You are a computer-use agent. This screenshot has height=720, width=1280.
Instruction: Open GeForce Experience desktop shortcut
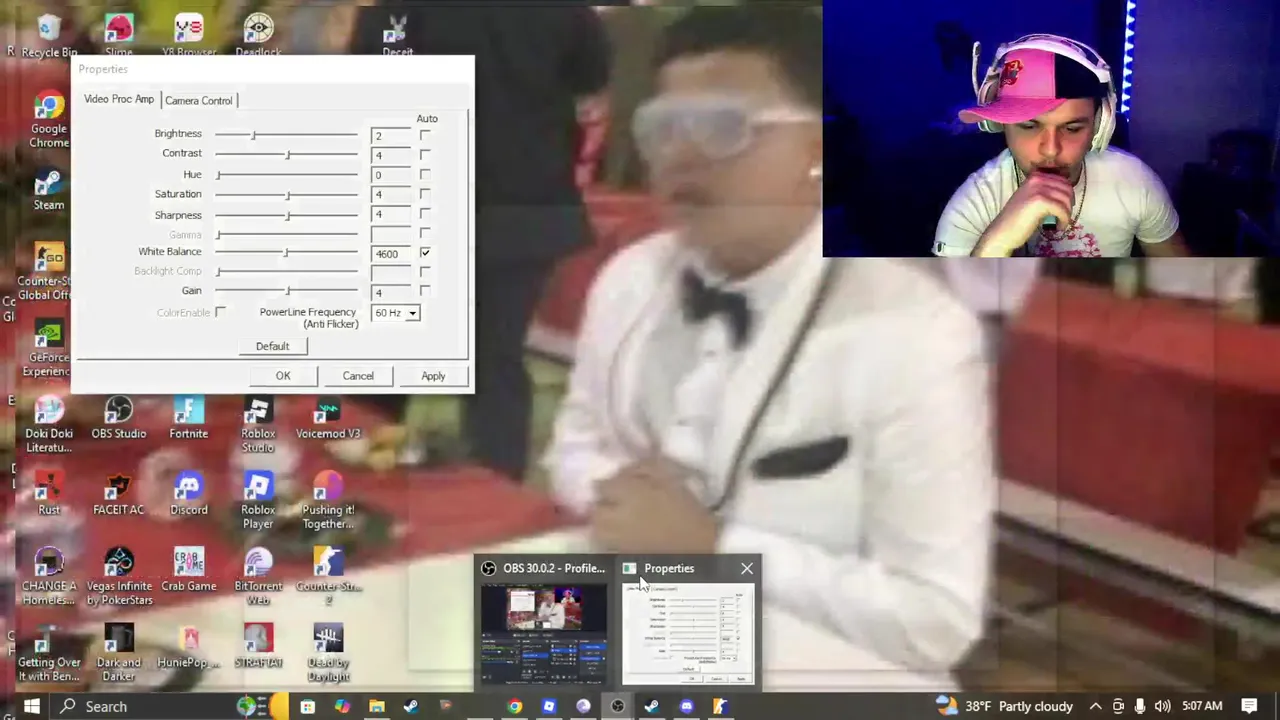(x=49, y=348)
